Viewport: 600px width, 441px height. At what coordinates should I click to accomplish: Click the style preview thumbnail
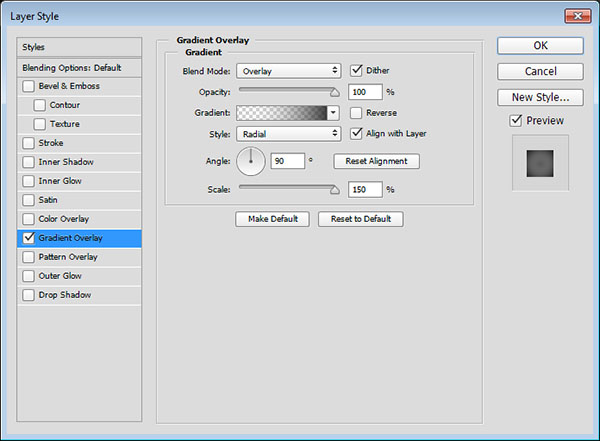(x=540, y=162)
